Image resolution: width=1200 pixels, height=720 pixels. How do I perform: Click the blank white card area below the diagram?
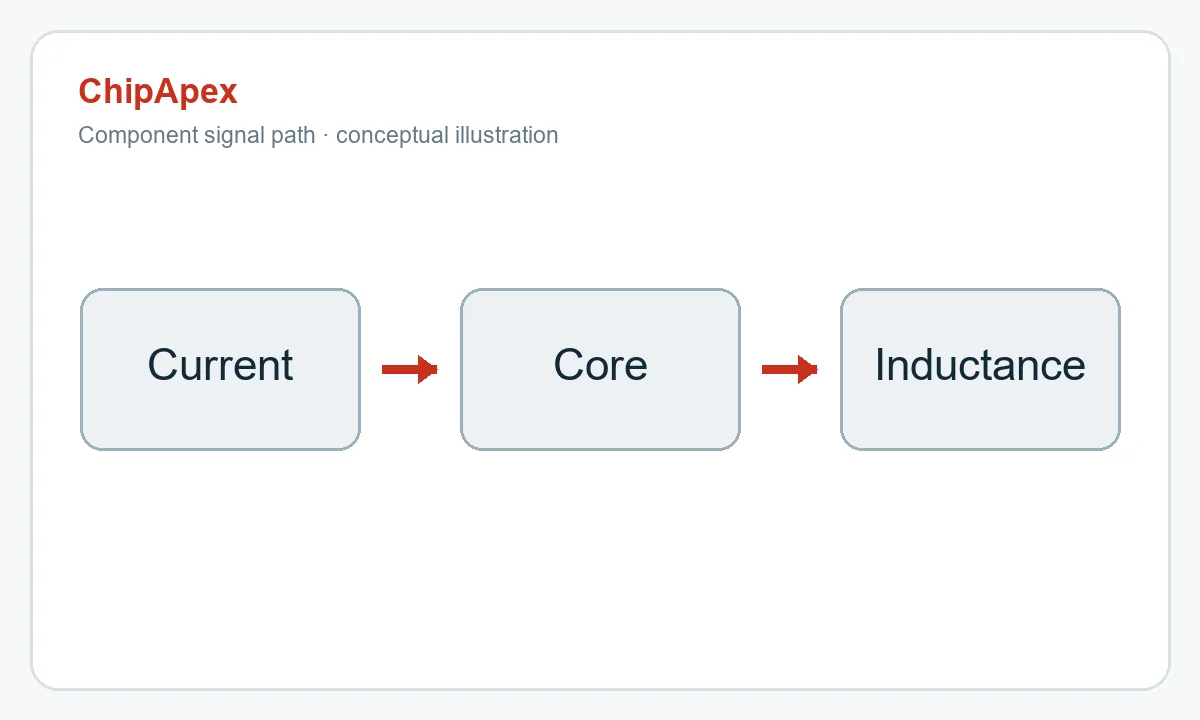(x=600, y=570)
